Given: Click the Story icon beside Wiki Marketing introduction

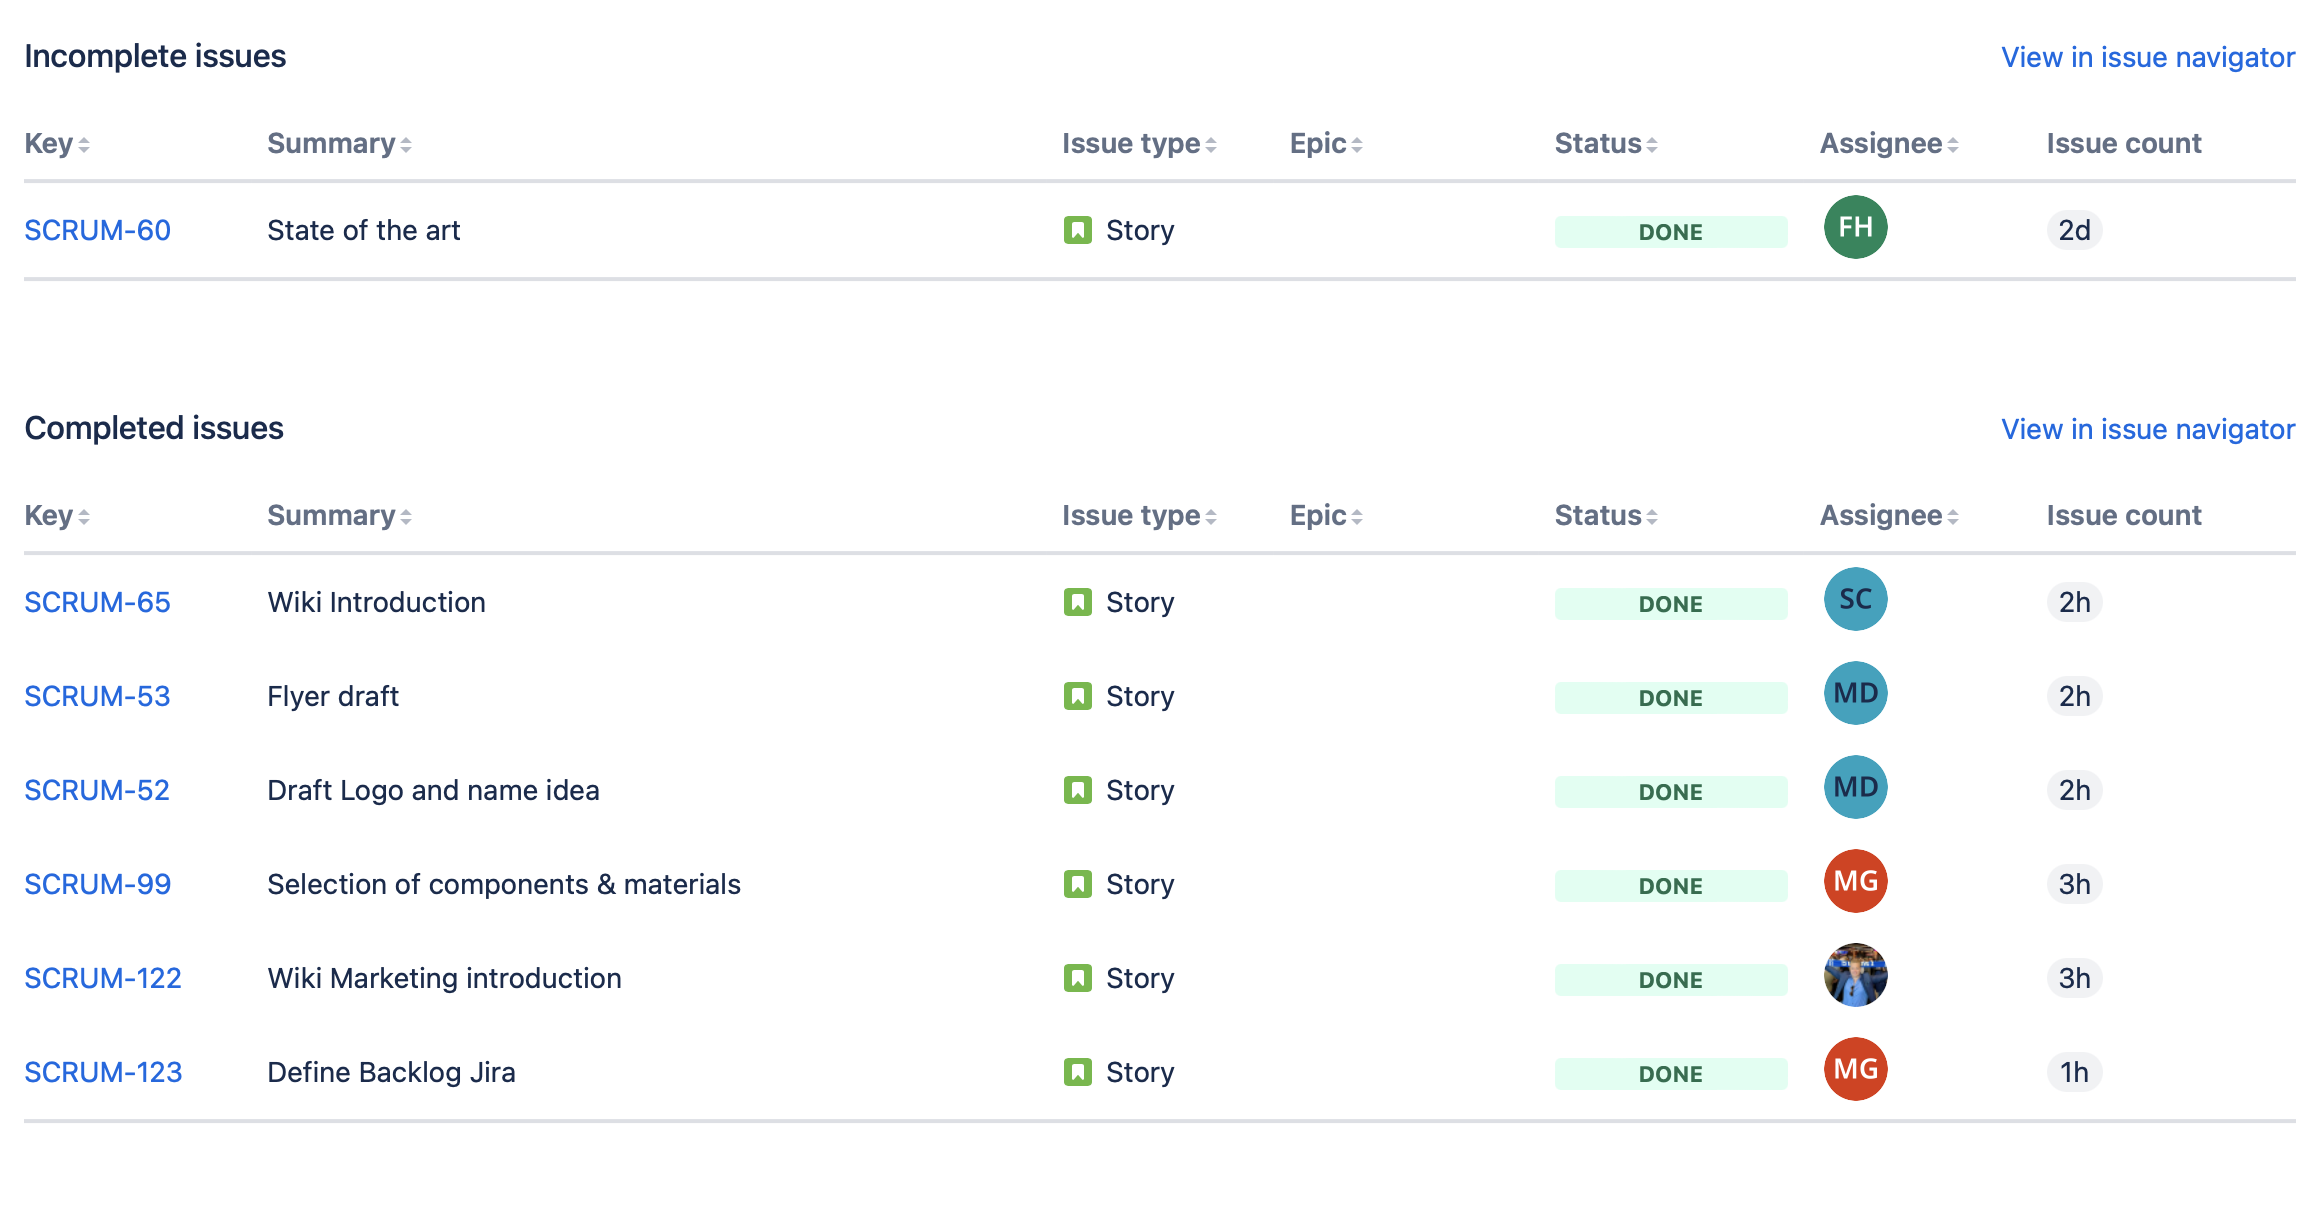Looking at the screenshot, I should (1077, 978).
